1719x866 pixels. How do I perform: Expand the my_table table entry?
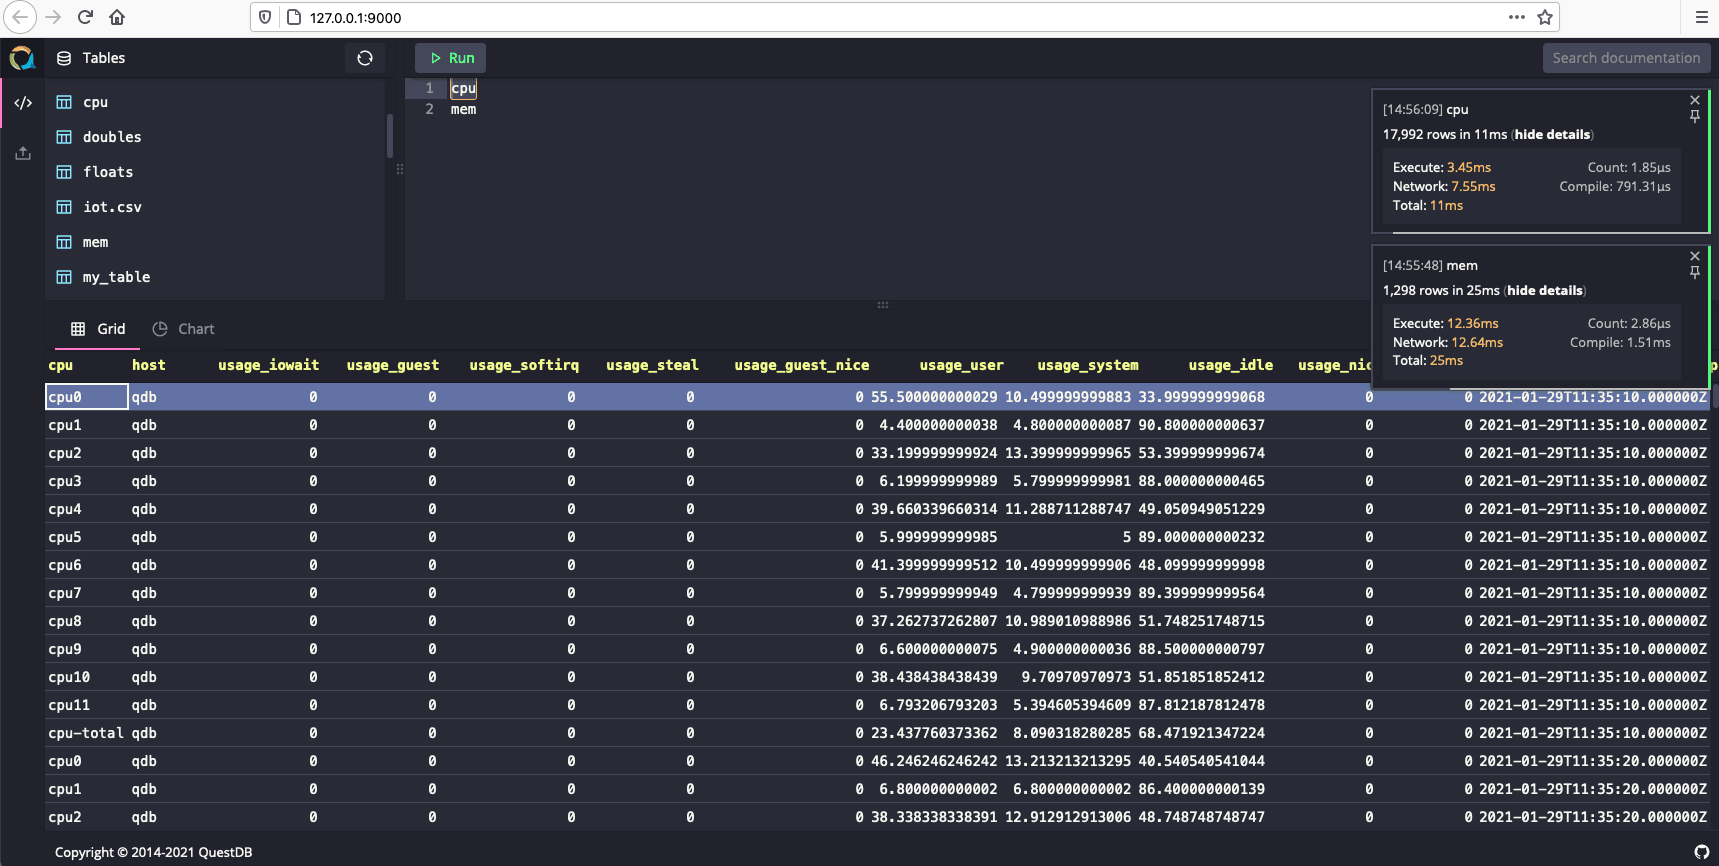(x=116, y=277)
